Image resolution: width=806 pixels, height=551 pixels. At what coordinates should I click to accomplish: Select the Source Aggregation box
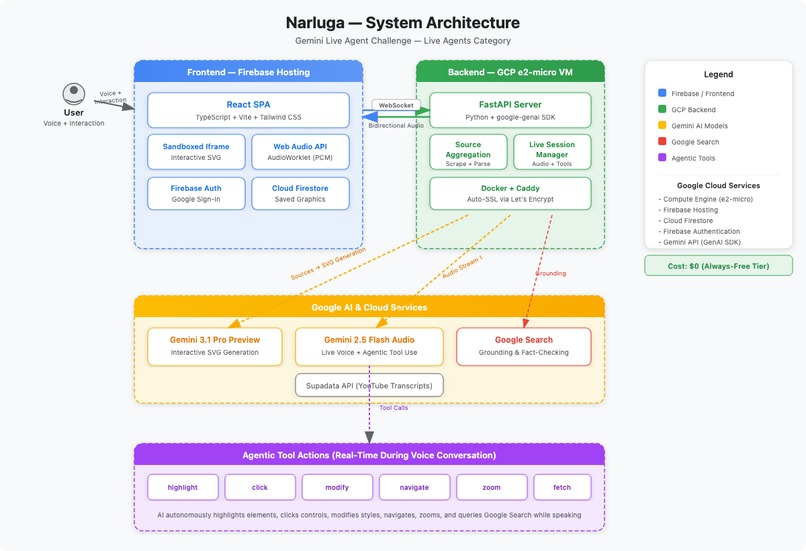tap(468, 152)
